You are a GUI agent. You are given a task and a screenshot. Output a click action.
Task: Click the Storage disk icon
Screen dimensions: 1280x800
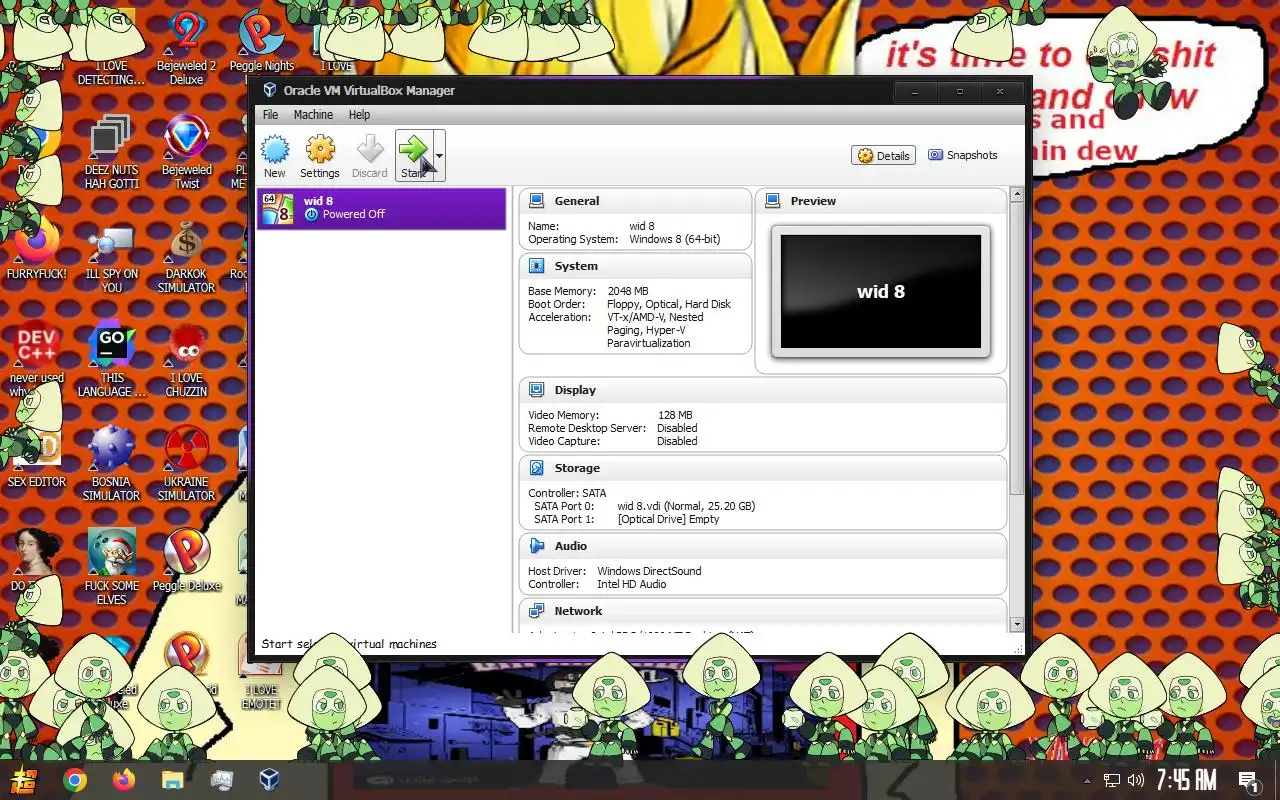(537, 468)
